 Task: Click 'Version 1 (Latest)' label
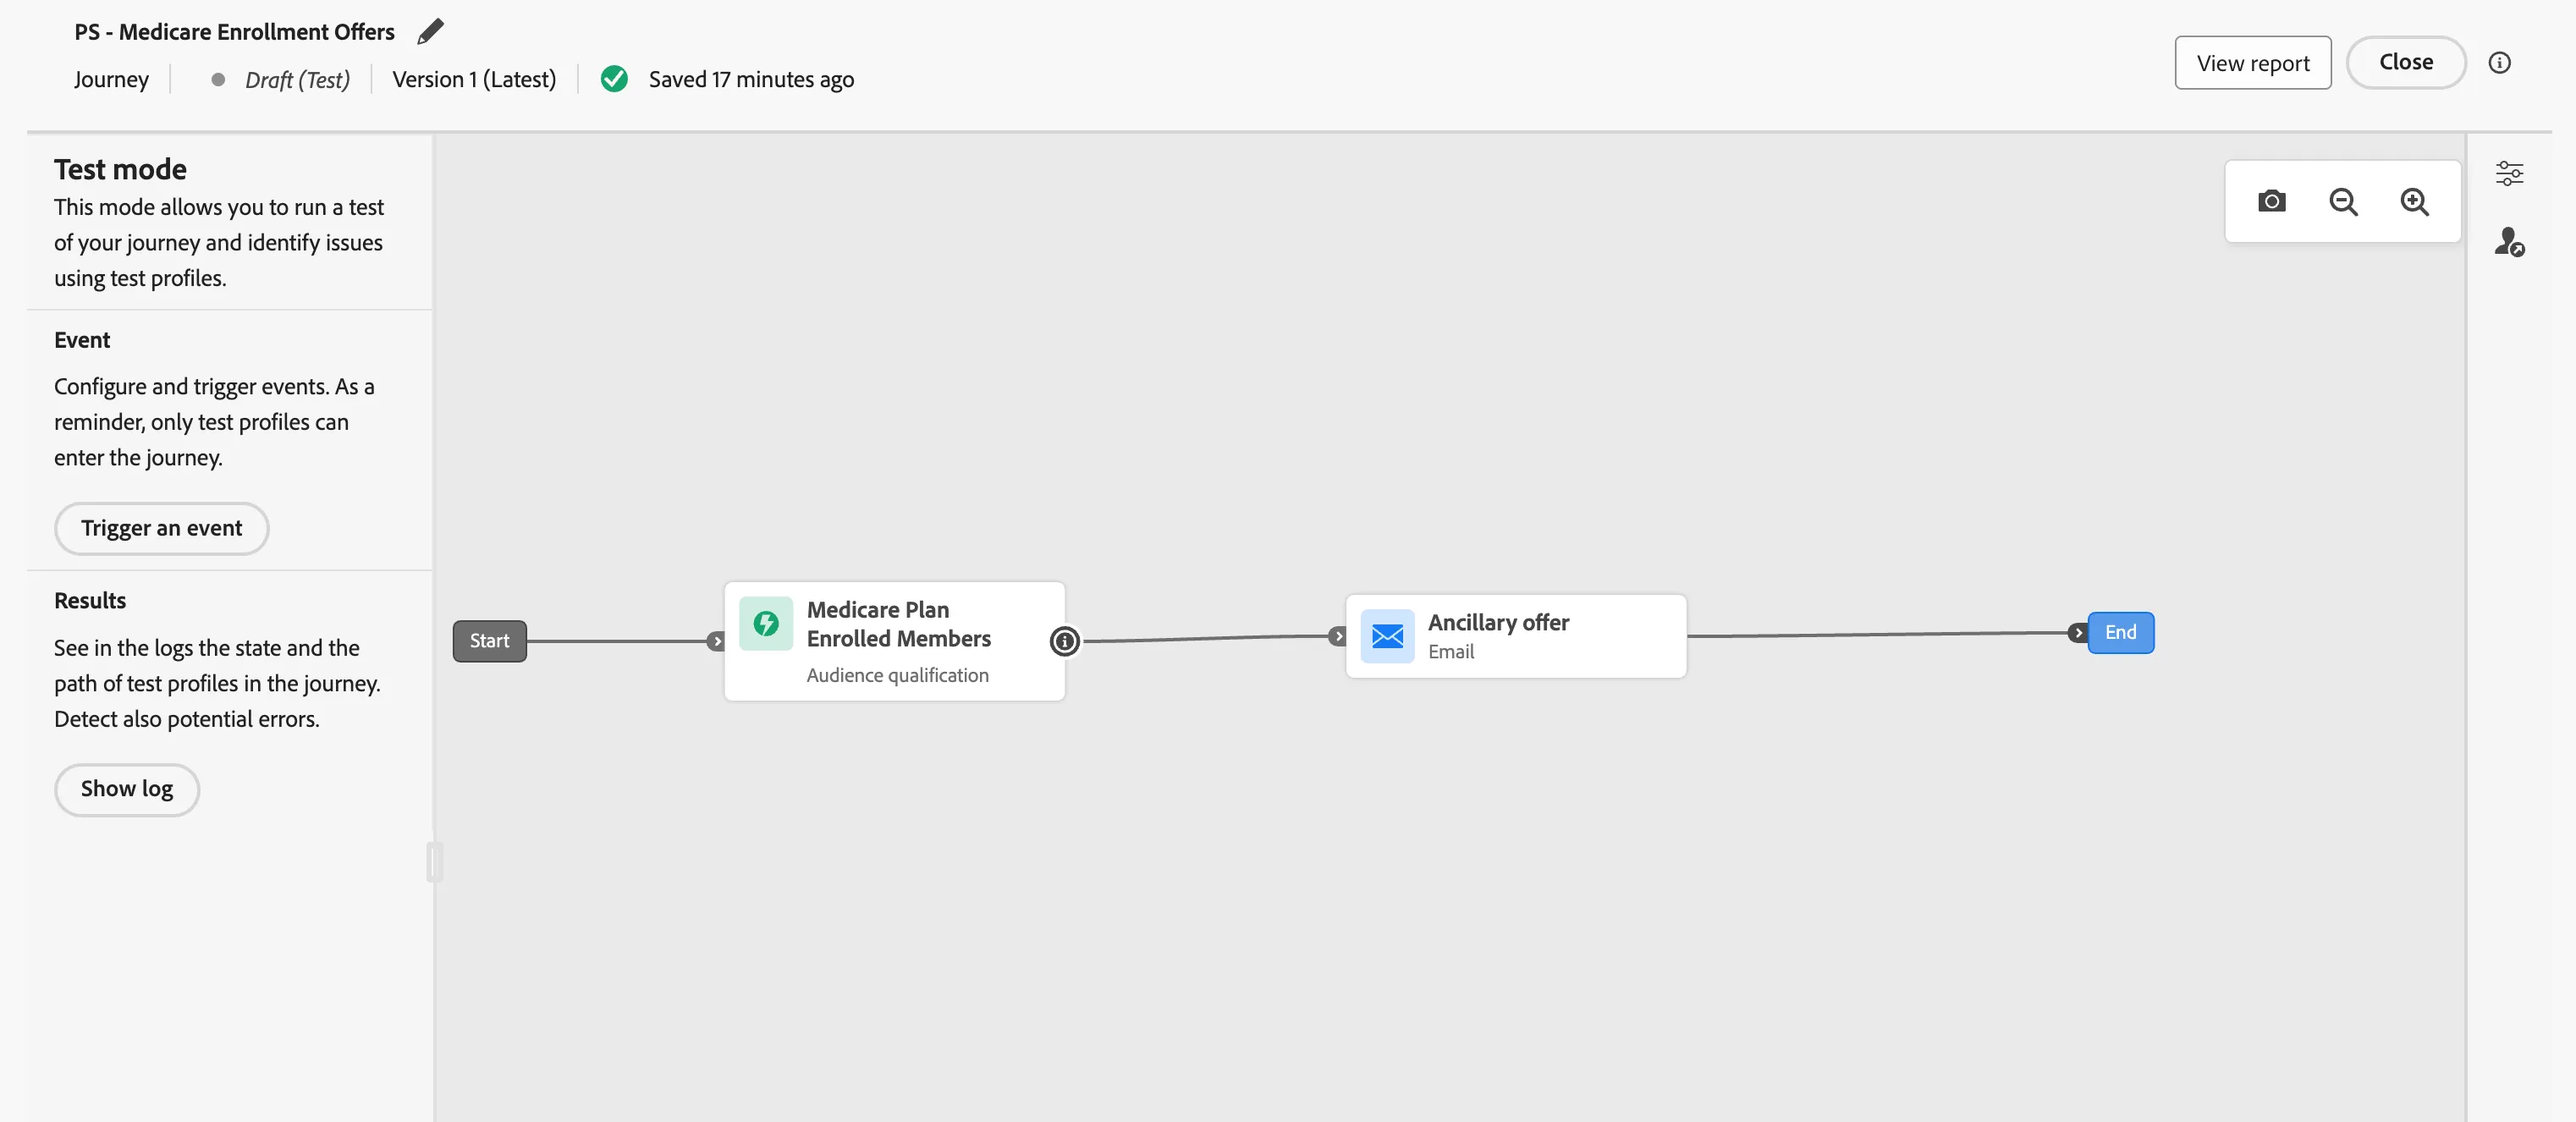pos(474,79)
